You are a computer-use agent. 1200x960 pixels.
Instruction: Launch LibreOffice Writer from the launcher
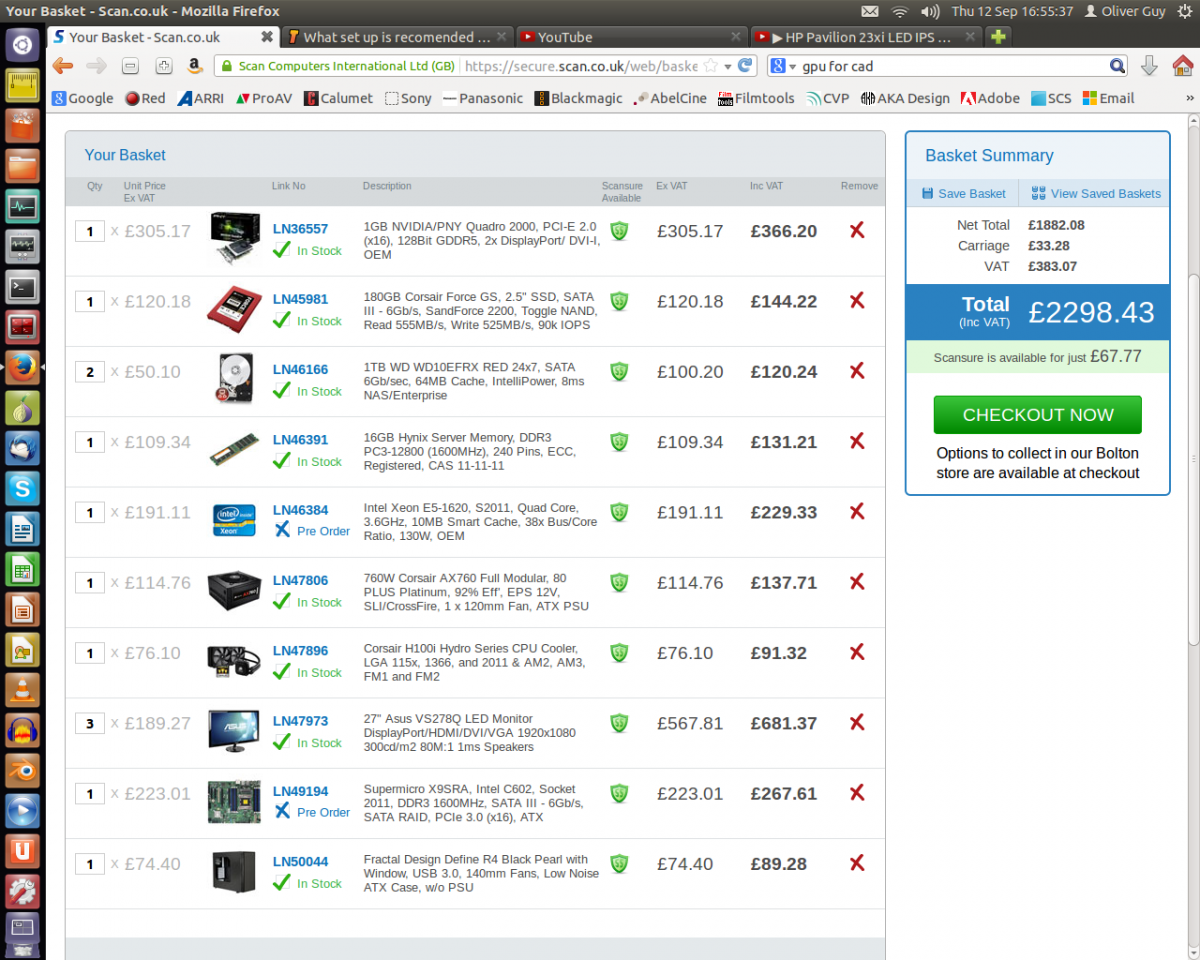[x=23, y=529]
